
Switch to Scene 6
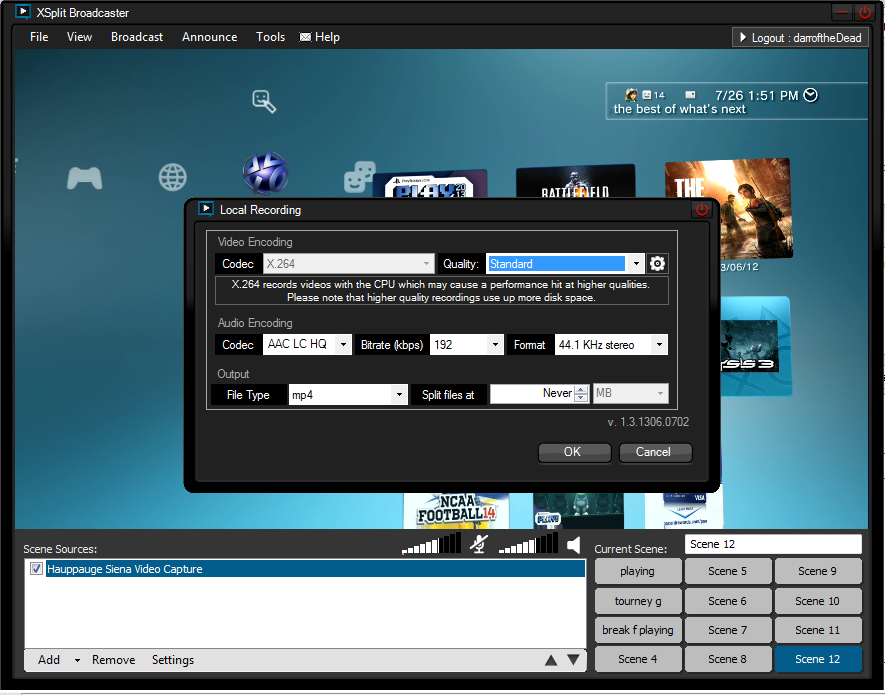[x=728, y=601]
